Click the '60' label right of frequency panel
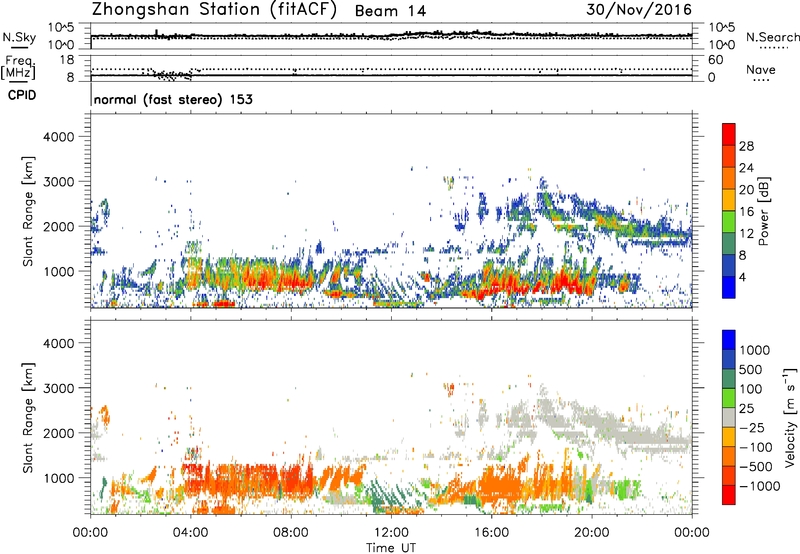The width and height of the screenshot is (800, 554). 715,60
